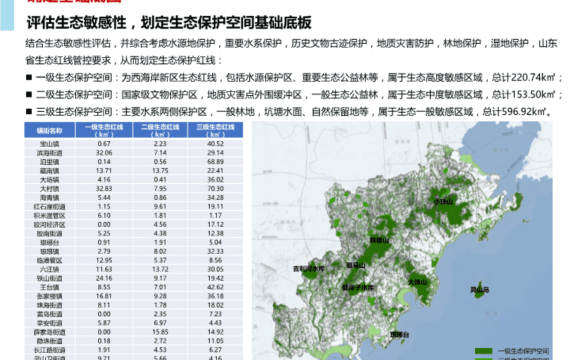Select the 铁山街道 row name cell
The width and height of the screenshot is (570, 360).
[50, 278]
